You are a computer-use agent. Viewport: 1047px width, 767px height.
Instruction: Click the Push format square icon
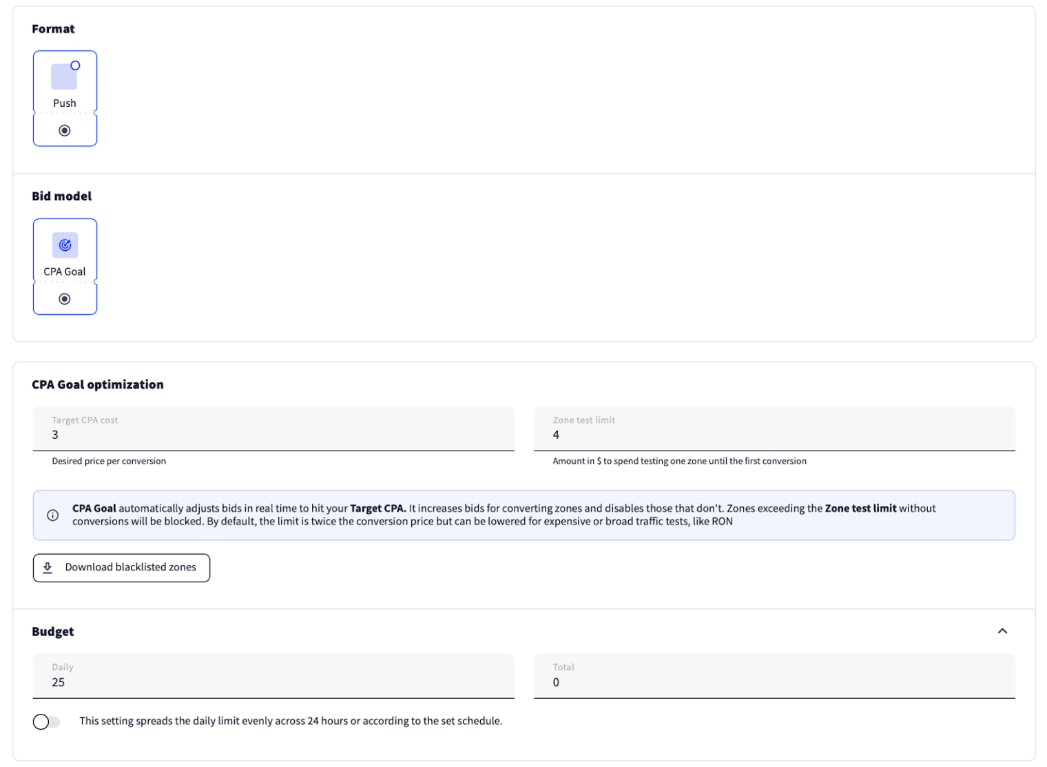[64, 77]
